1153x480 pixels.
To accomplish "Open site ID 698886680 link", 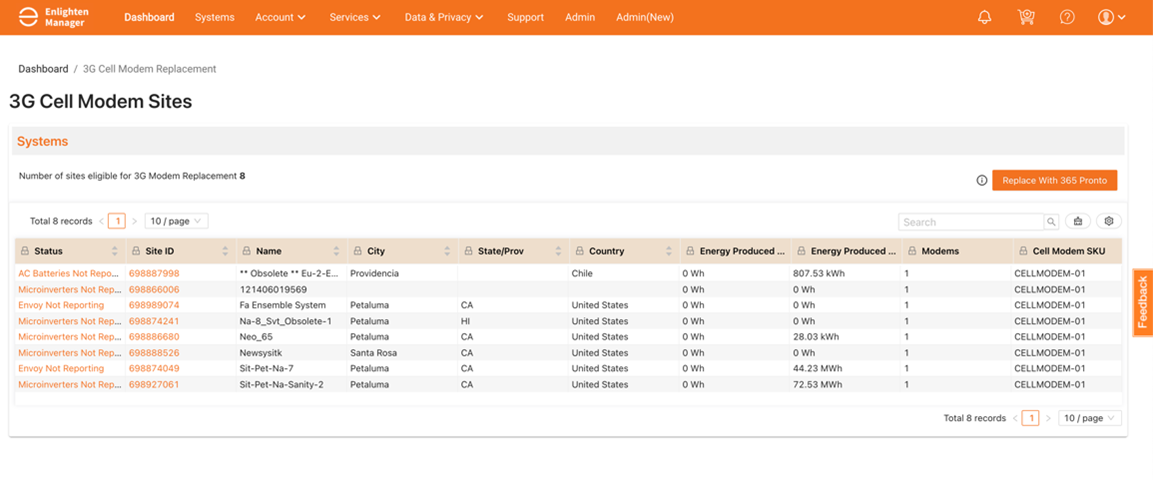I will pyautogui.click(x=154, y=336).
